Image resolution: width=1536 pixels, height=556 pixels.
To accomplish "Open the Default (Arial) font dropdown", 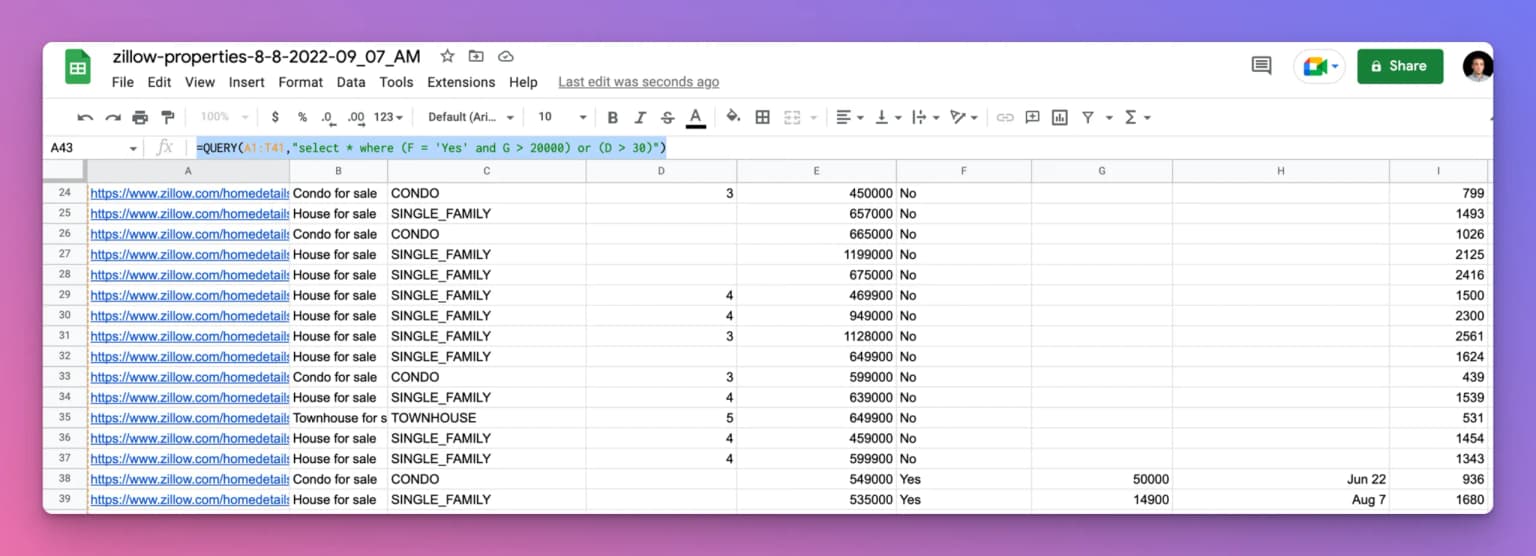I will tap(471, 117).
